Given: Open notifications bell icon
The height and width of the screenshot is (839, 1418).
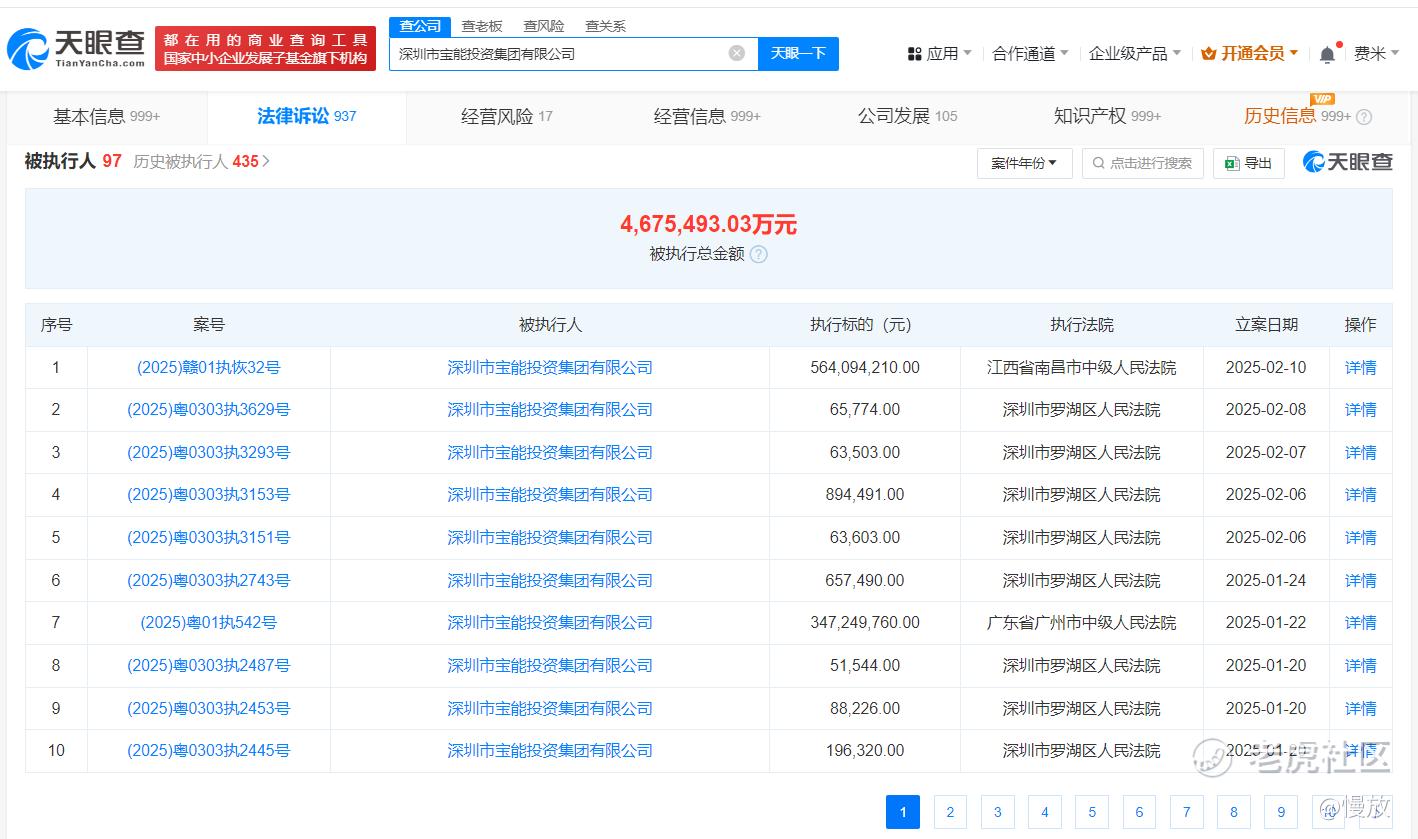Looking at the screenshot, I should [x=1327, y=54].
